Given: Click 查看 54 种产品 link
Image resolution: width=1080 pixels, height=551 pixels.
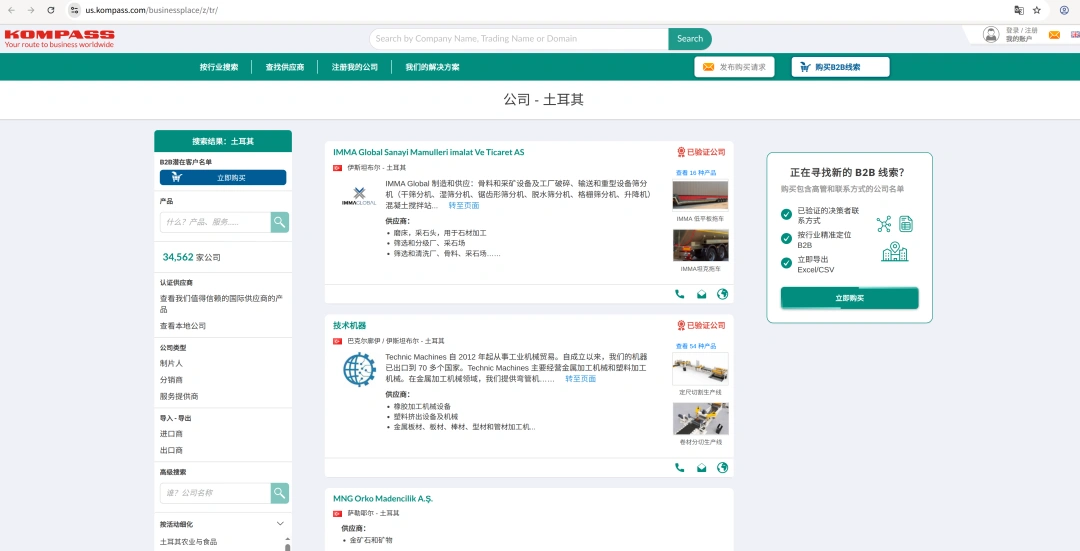Looking at the screenshot, I should coord(696,346).
